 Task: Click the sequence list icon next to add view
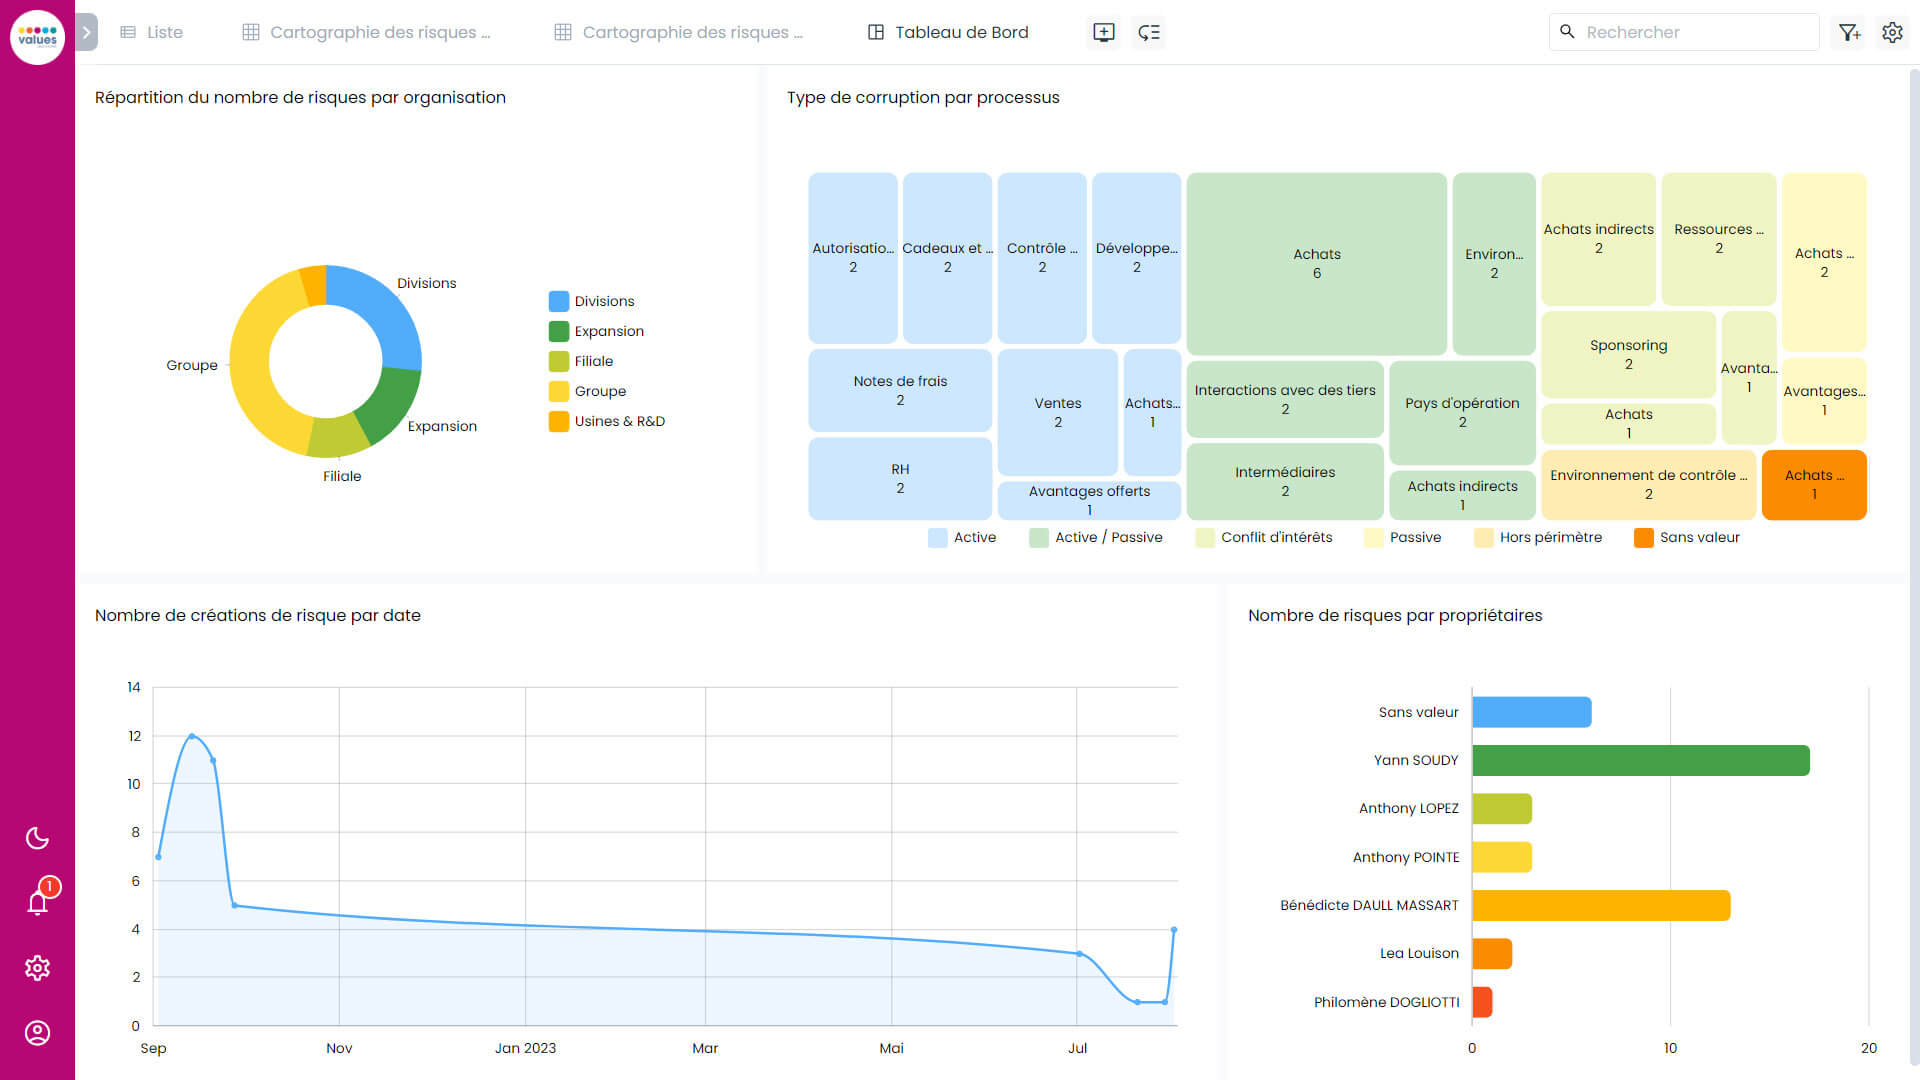1148,32
